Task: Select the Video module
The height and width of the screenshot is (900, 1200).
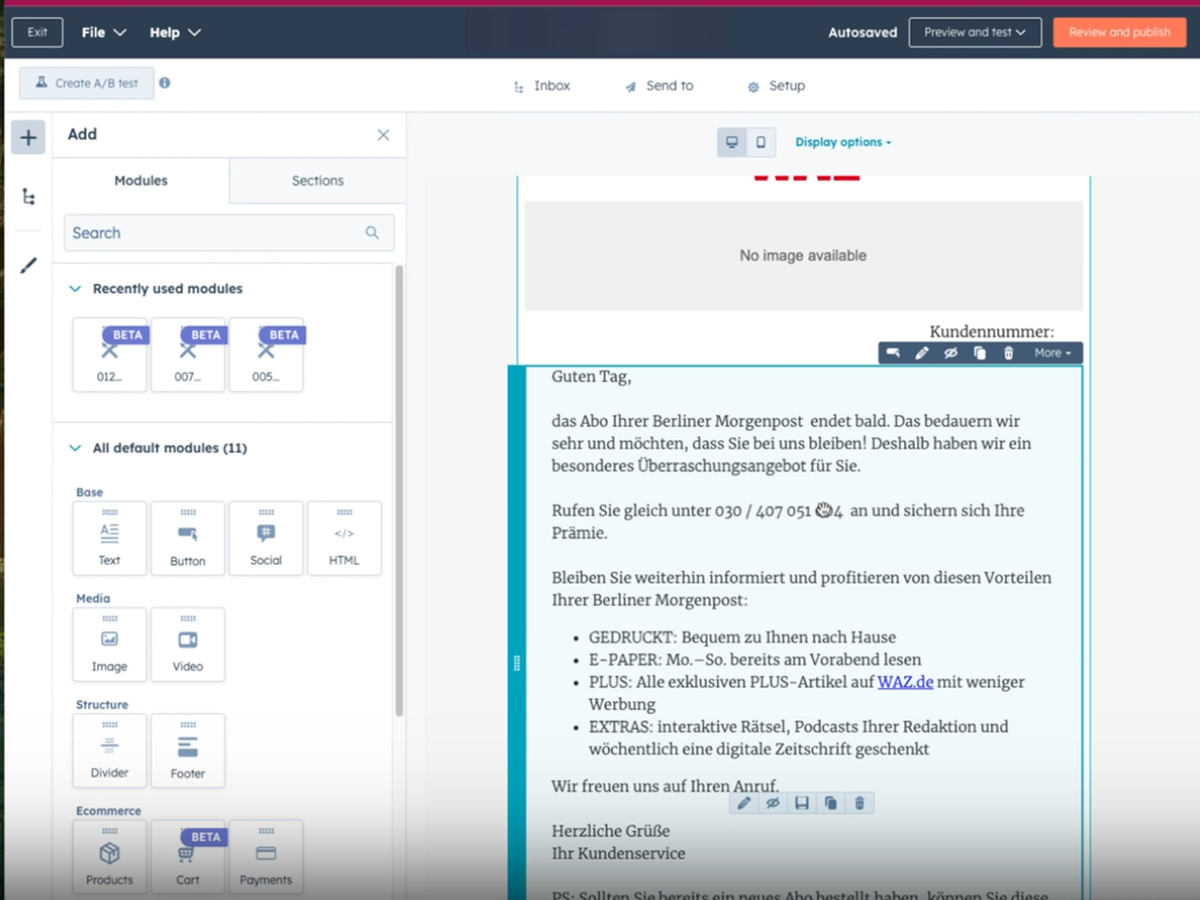Action: click(188, 644)
